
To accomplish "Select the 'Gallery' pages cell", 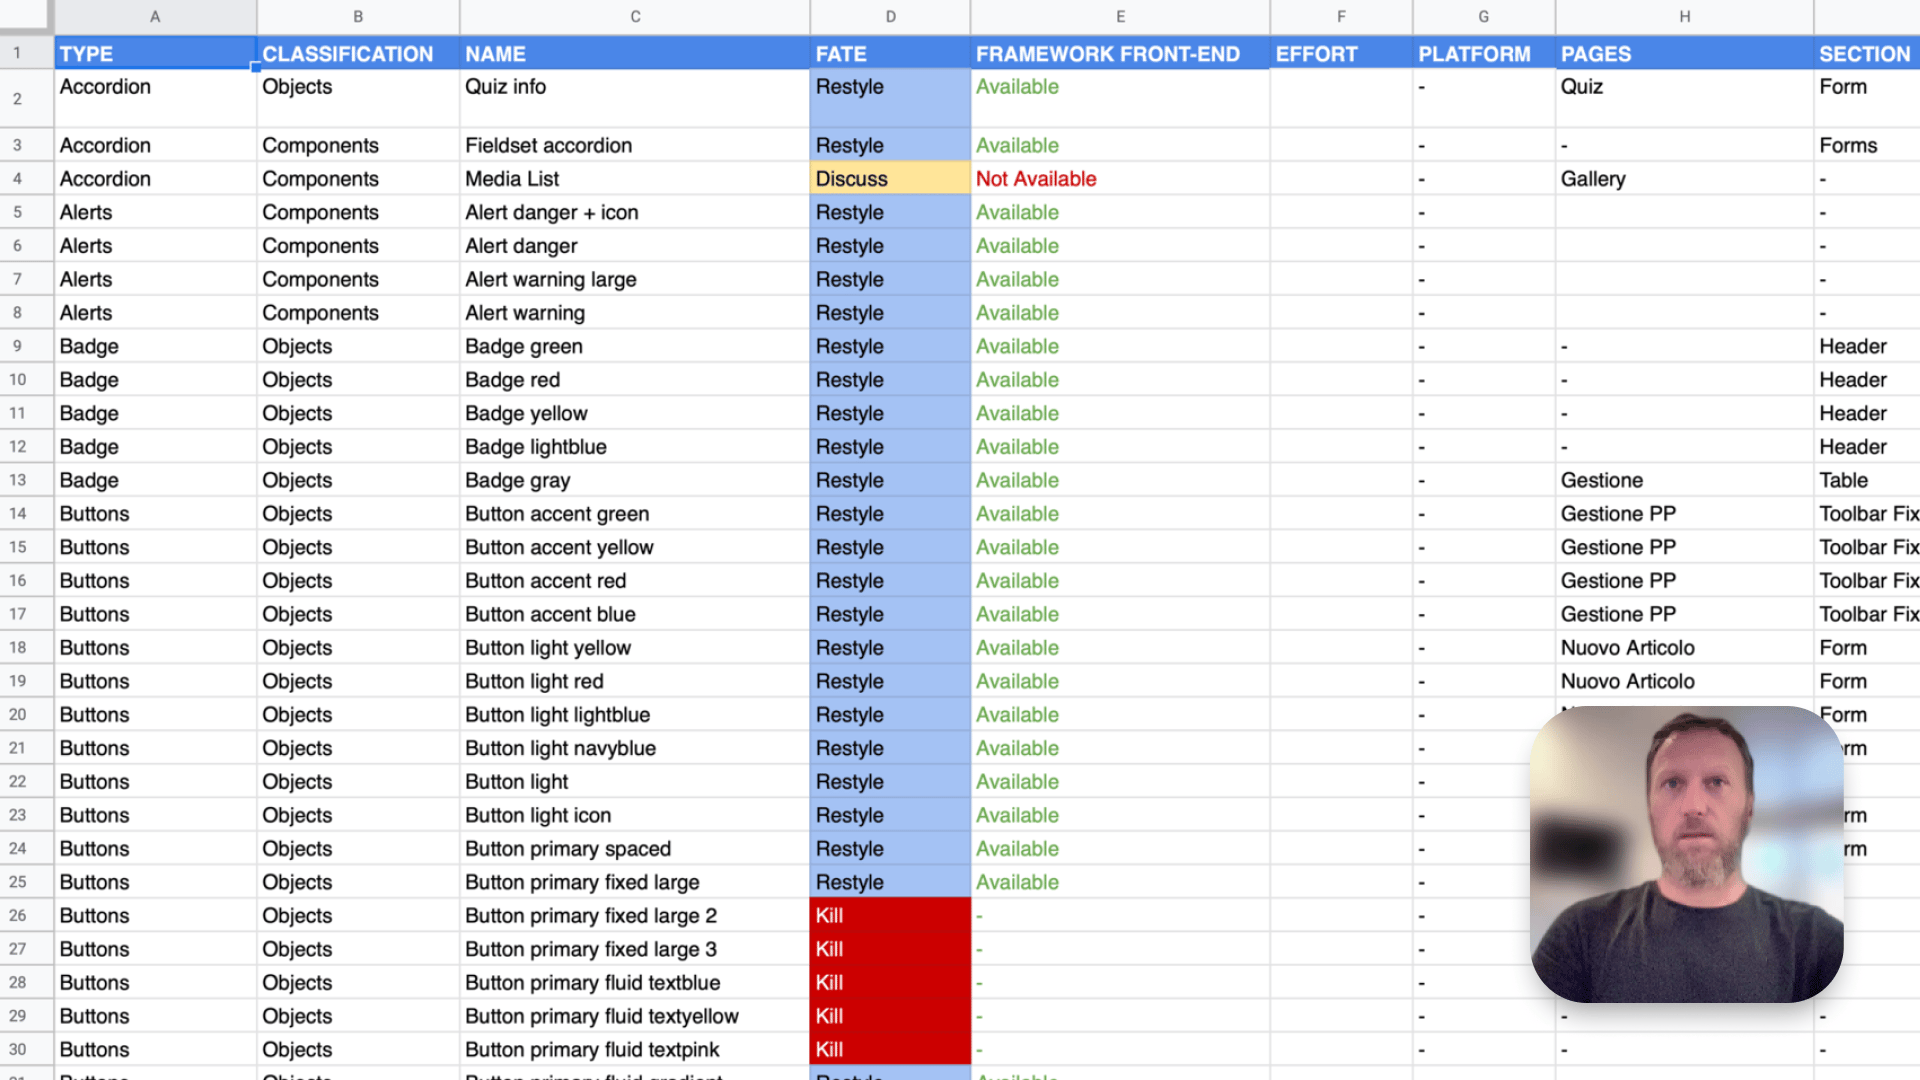I will pos(1685,179).
